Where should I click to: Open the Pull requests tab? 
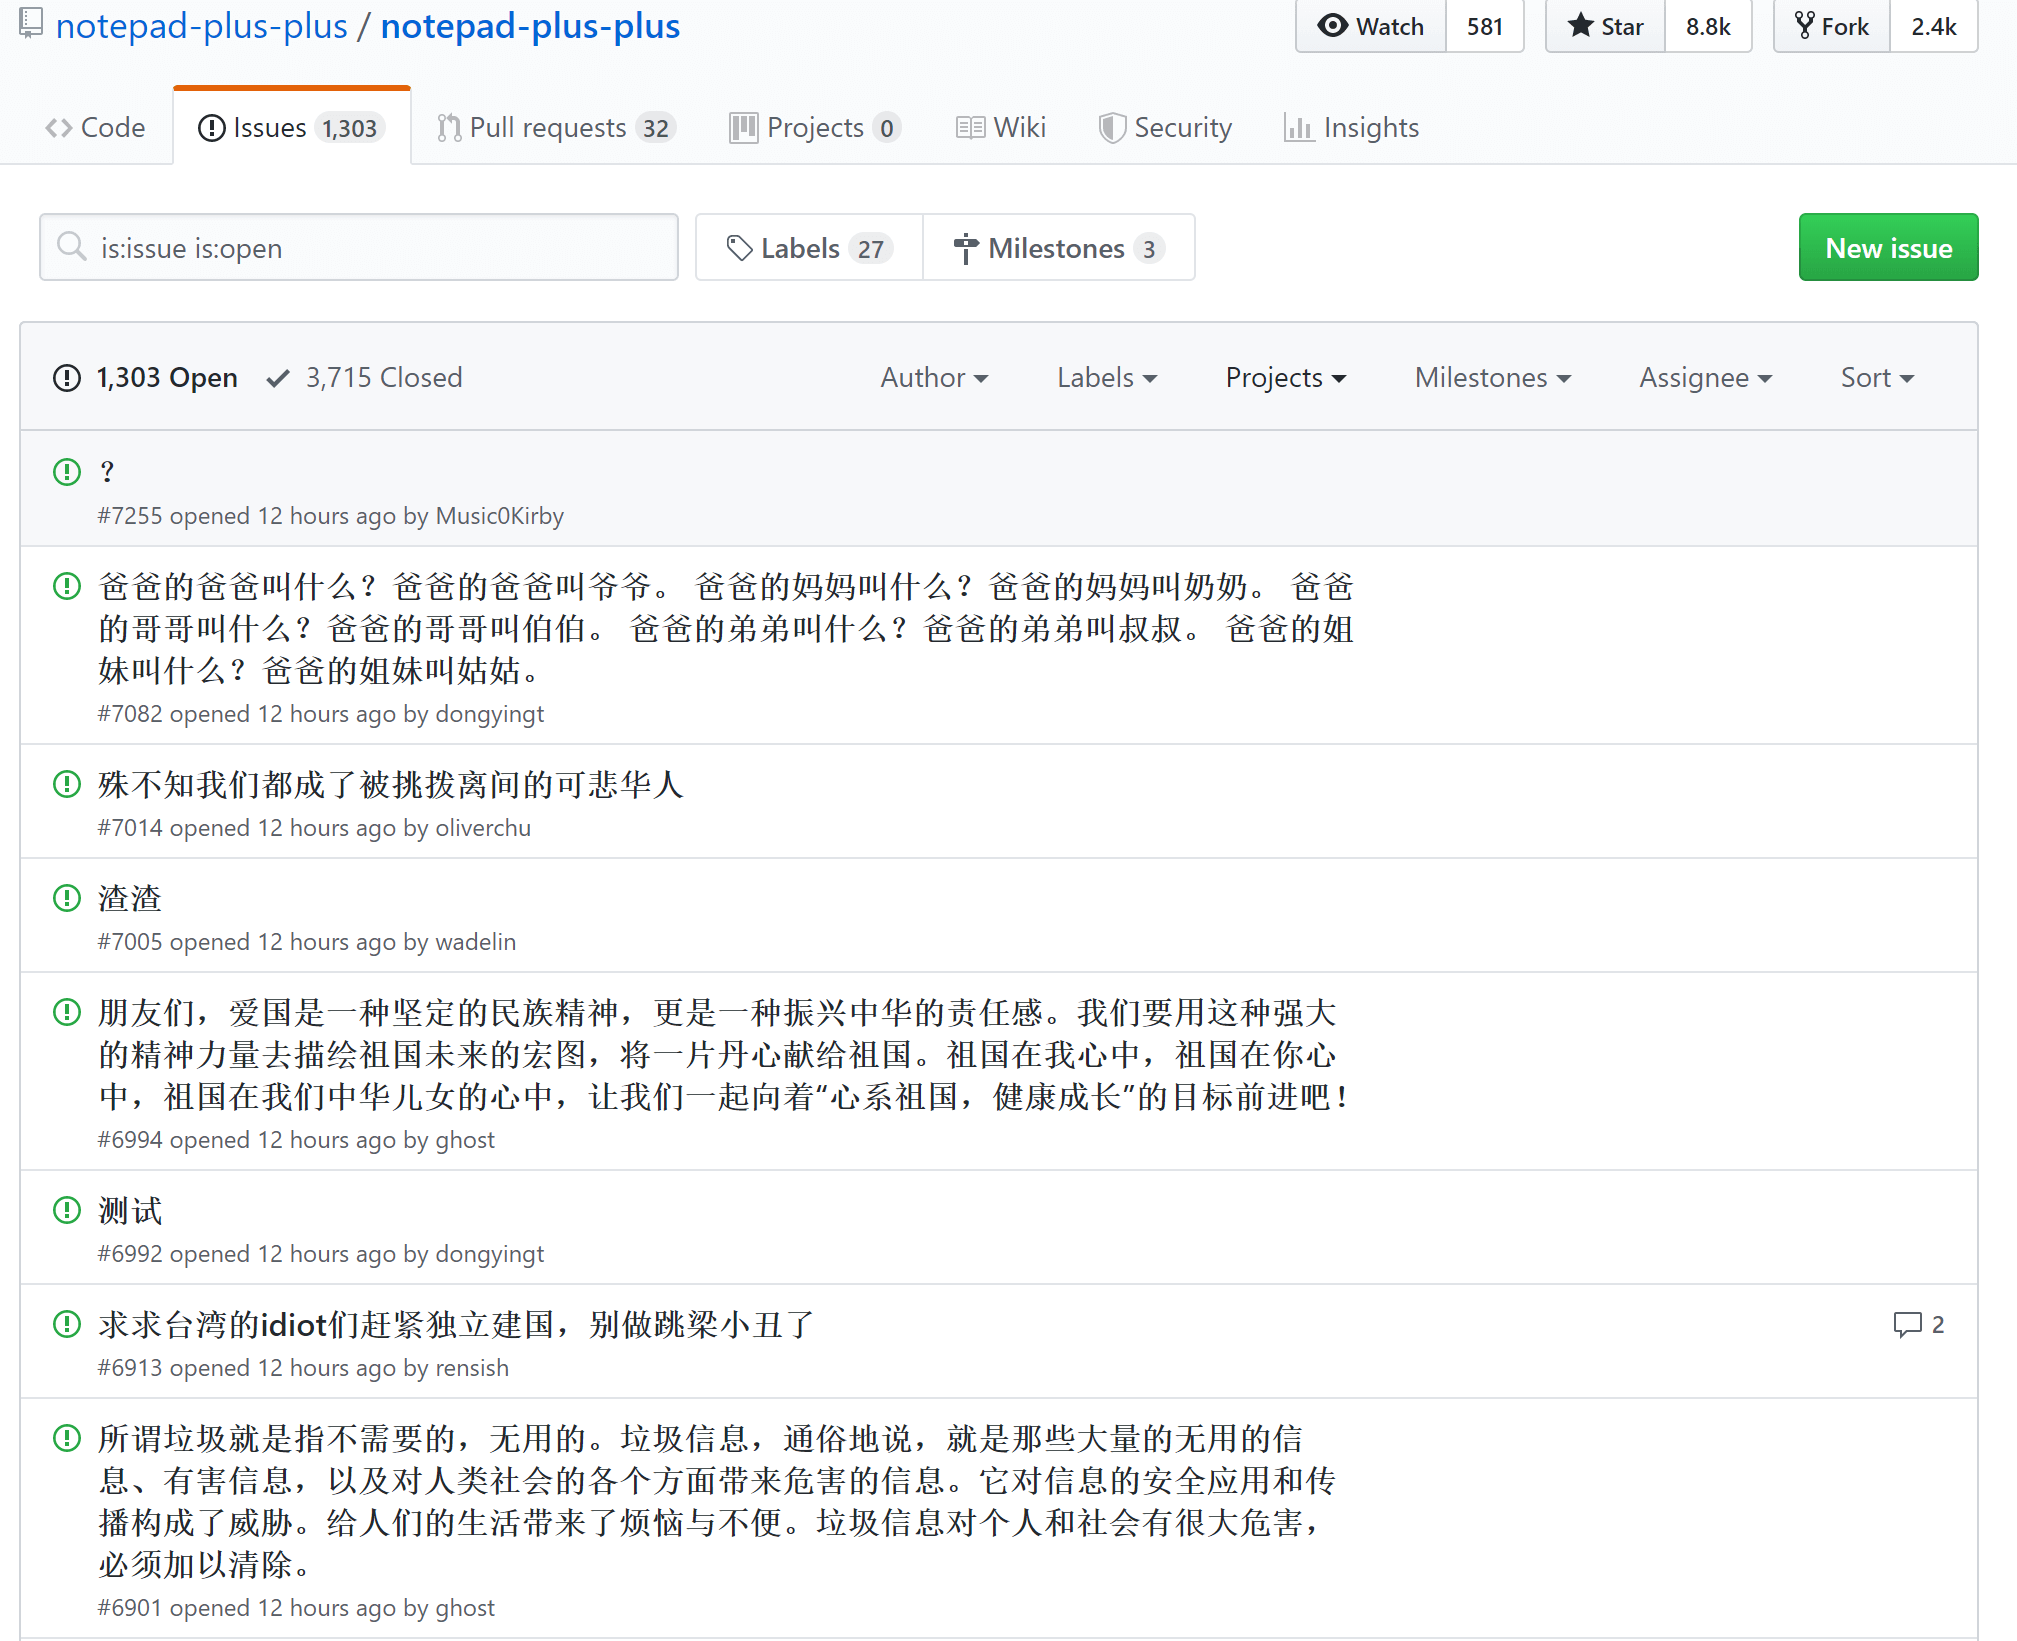557,128
